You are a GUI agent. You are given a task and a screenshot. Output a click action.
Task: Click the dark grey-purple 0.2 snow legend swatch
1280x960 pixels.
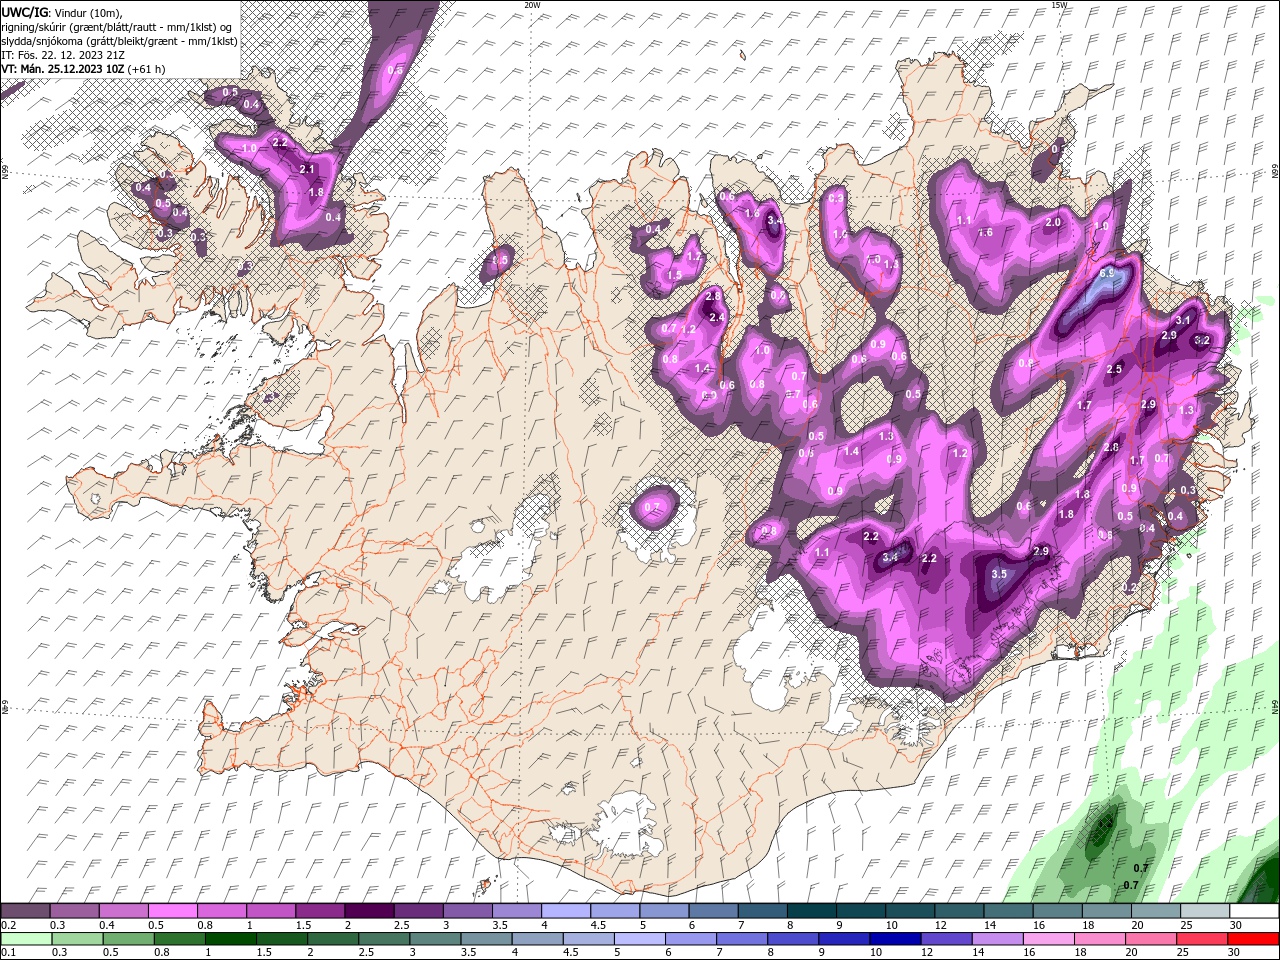[25, 911]
